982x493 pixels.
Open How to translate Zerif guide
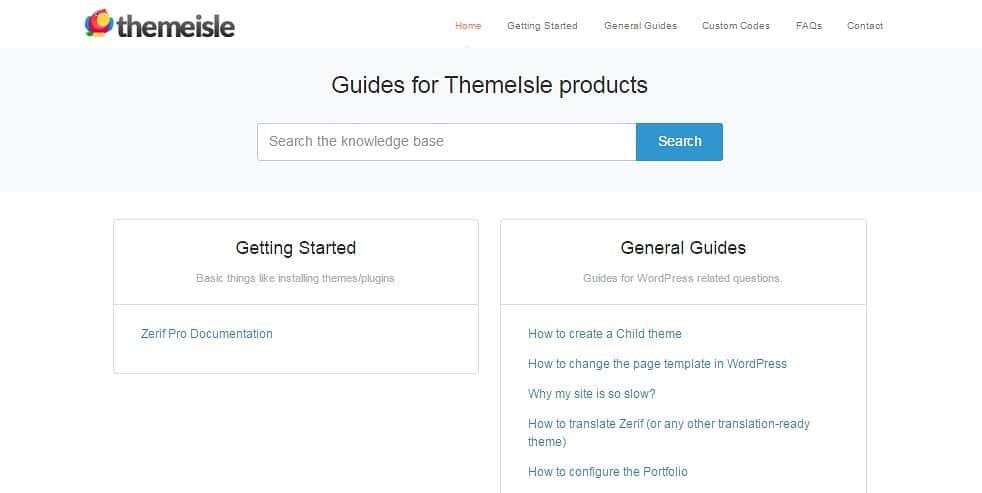click(669, 424)
